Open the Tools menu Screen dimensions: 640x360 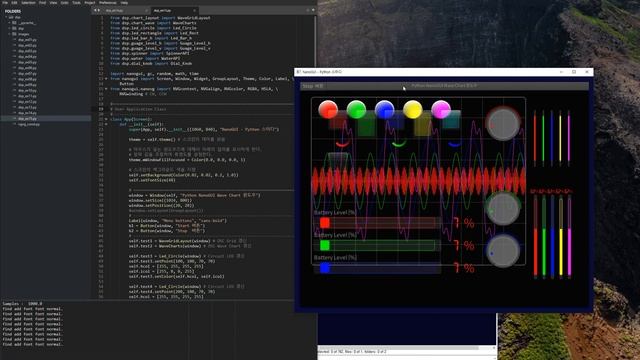point(76,2)
